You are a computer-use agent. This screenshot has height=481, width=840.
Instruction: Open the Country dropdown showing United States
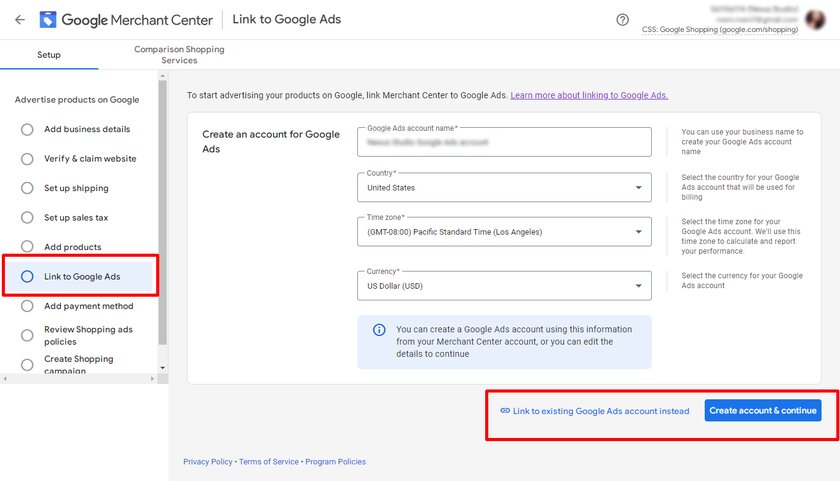(504, 187)
